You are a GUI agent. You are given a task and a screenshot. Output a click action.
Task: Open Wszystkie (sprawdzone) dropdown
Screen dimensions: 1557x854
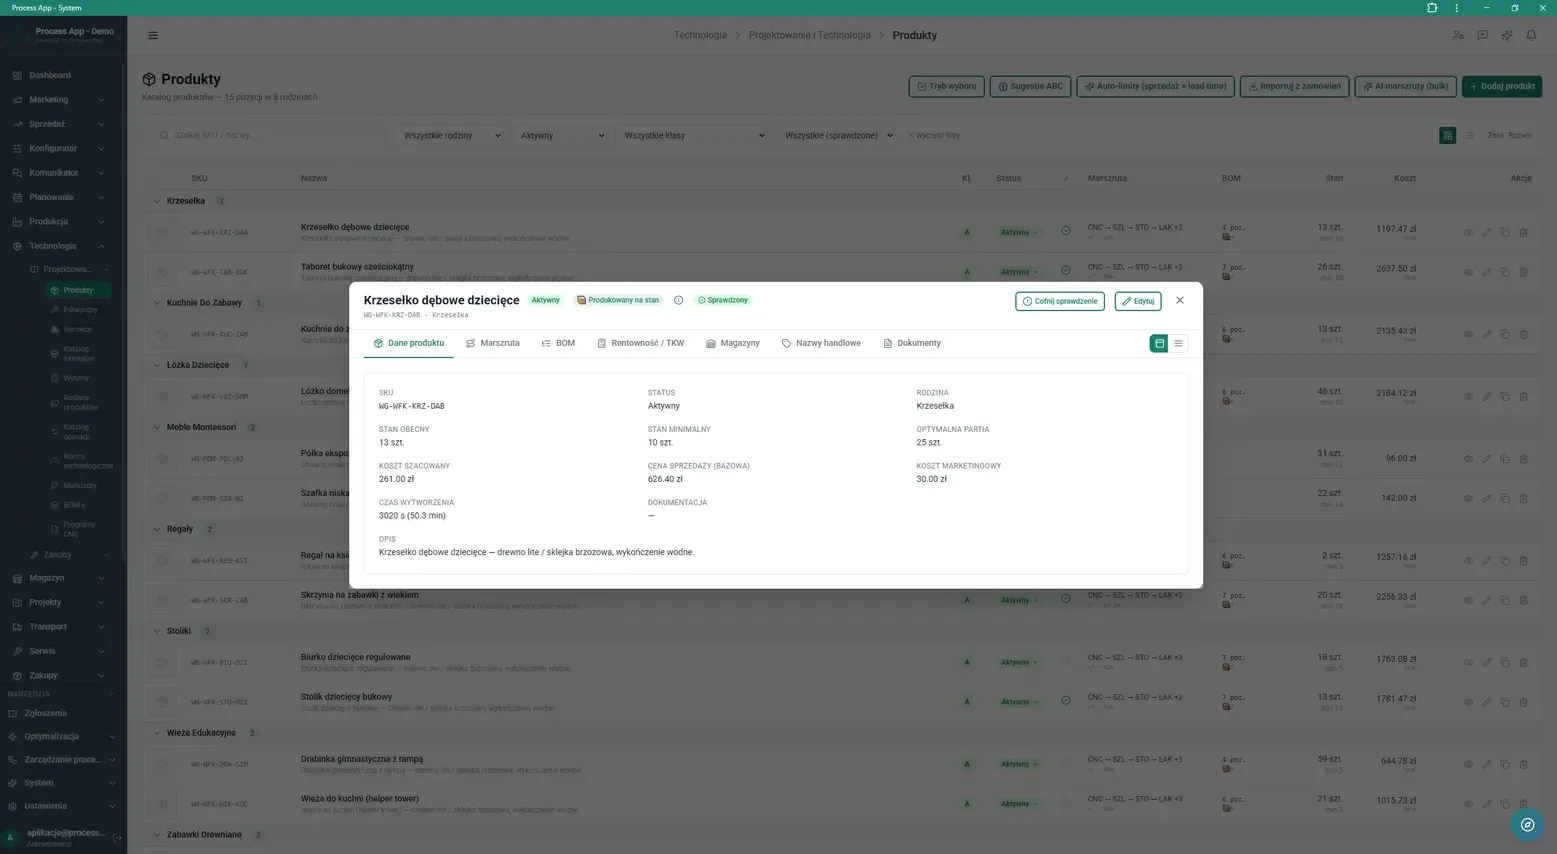[838, 135]
